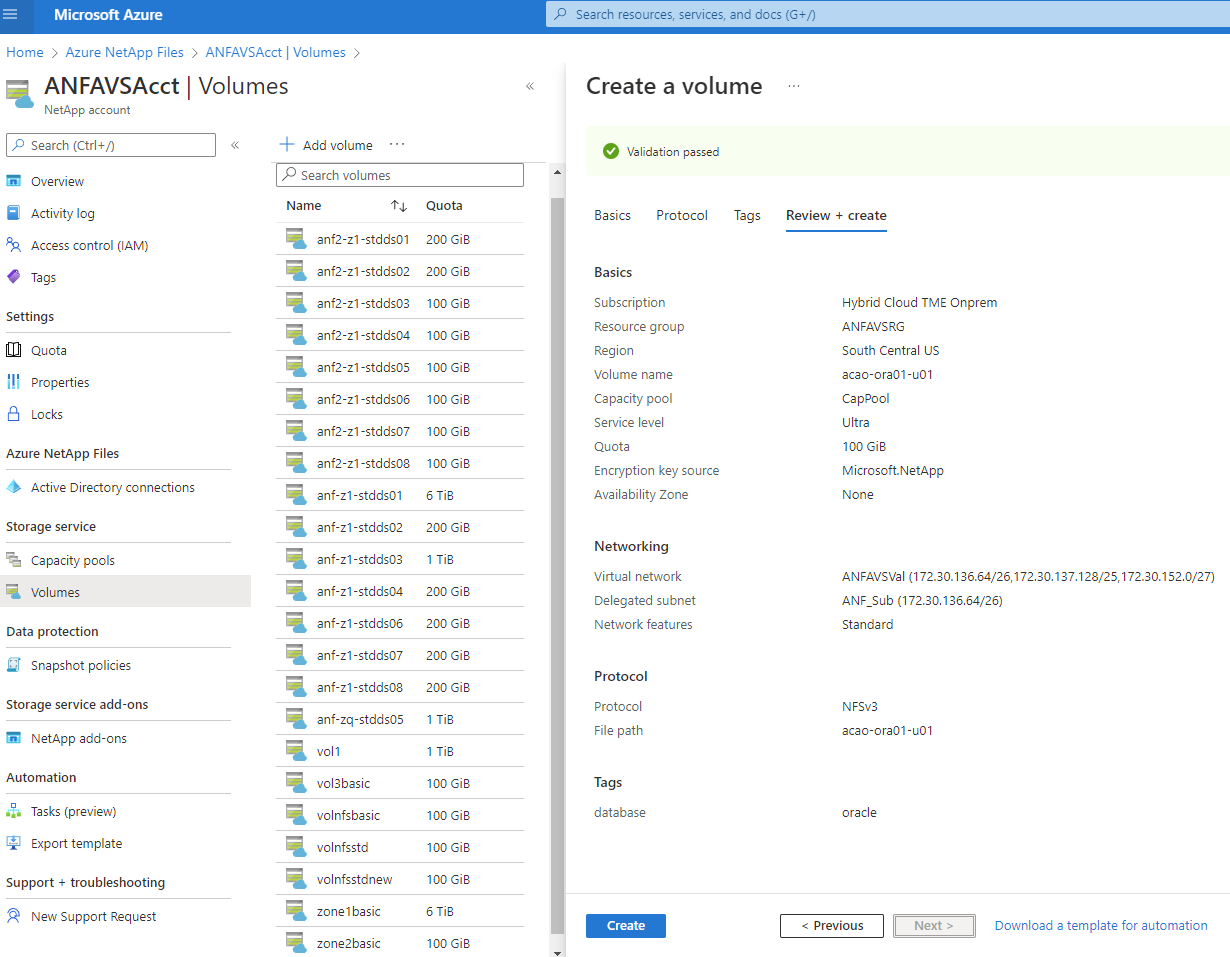1230x957 pixels.
Task: Click the Capacity pools icon
Action: click(14, 560)
